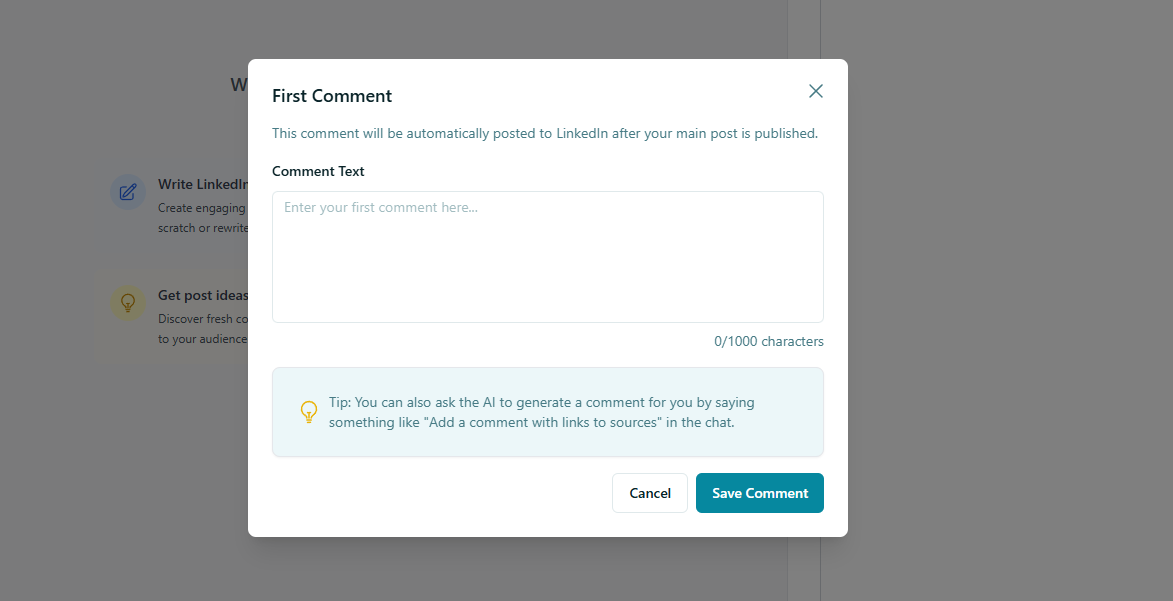Screen dimensions: 1173x601
Task: Click the auto-posted to LinkedIn description text
Action: [545, 133]
